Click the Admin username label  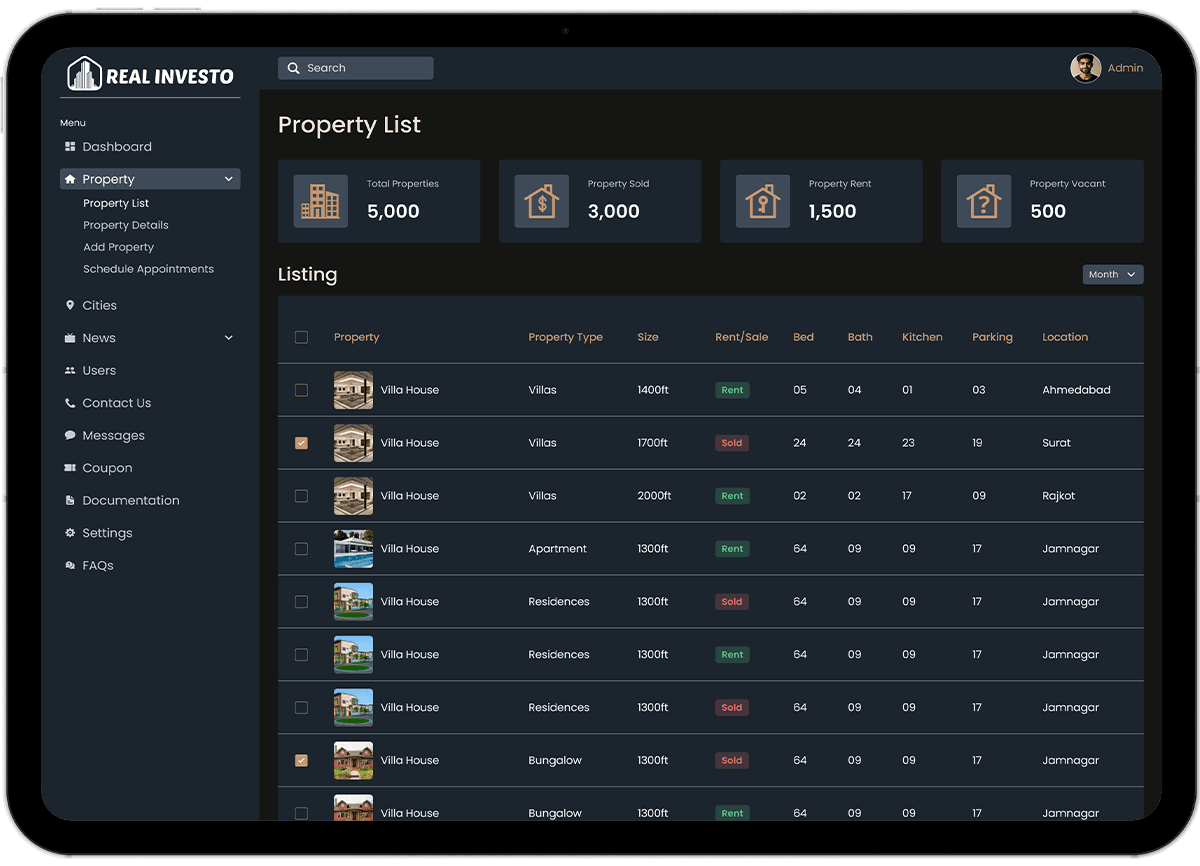1125,68
